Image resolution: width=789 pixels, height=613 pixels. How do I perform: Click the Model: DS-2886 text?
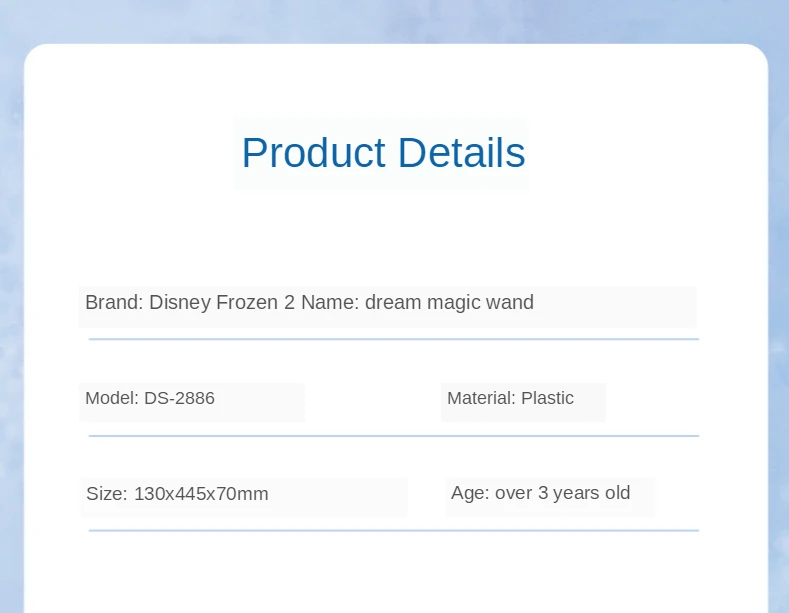point(150,398)
